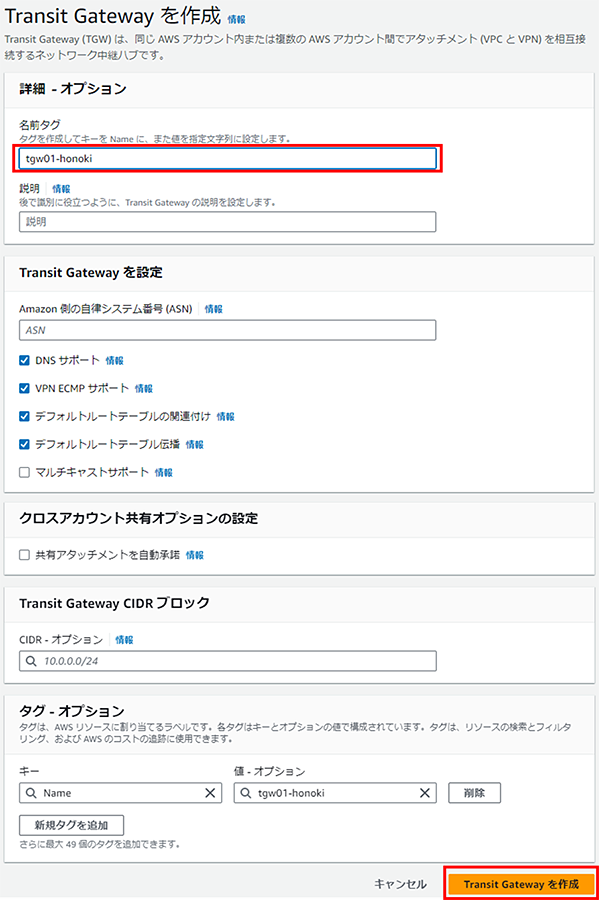Clear the Name key field with X icon
Viewport: 599px width, 900px height.
click(x=210, y=793)
